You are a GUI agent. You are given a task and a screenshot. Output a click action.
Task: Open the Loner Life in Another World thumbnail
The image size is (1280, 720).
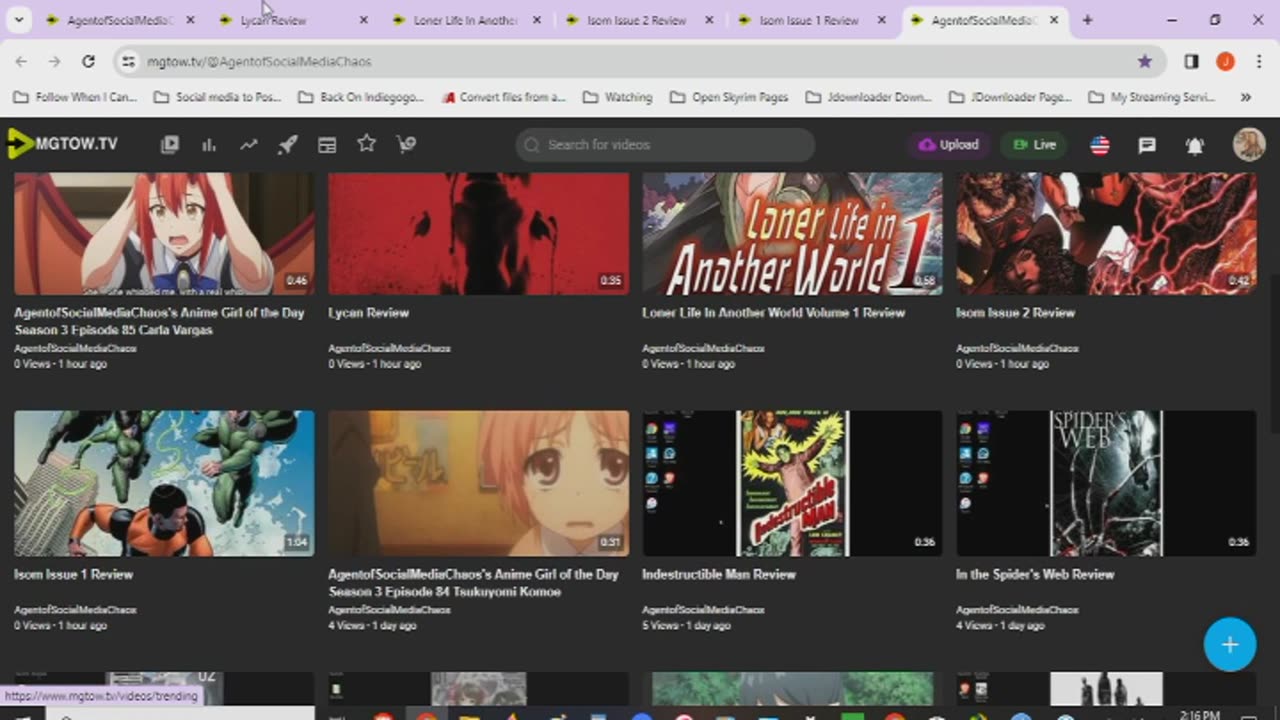tap(792, 234)
